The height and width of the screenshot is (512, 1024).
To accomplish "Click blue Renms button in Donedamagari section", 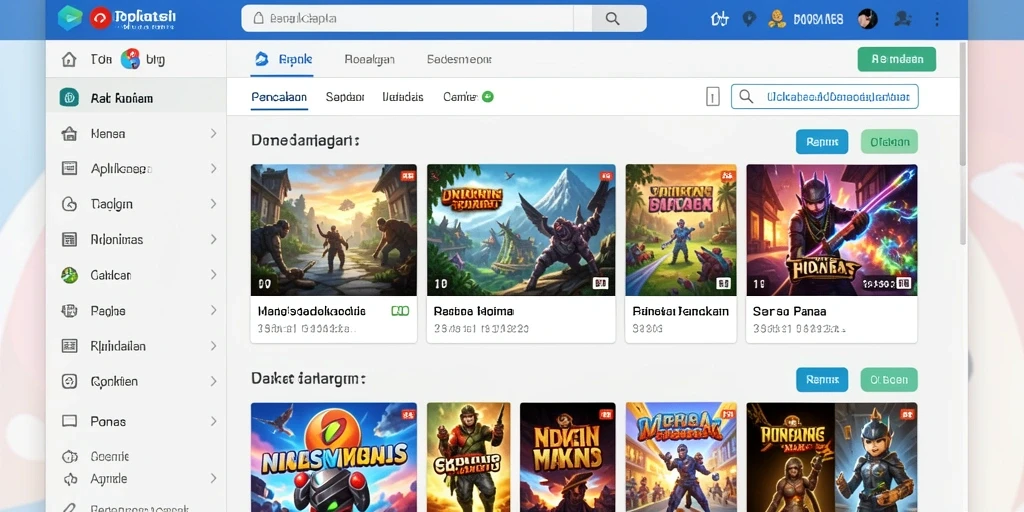I will coord(822,141).
